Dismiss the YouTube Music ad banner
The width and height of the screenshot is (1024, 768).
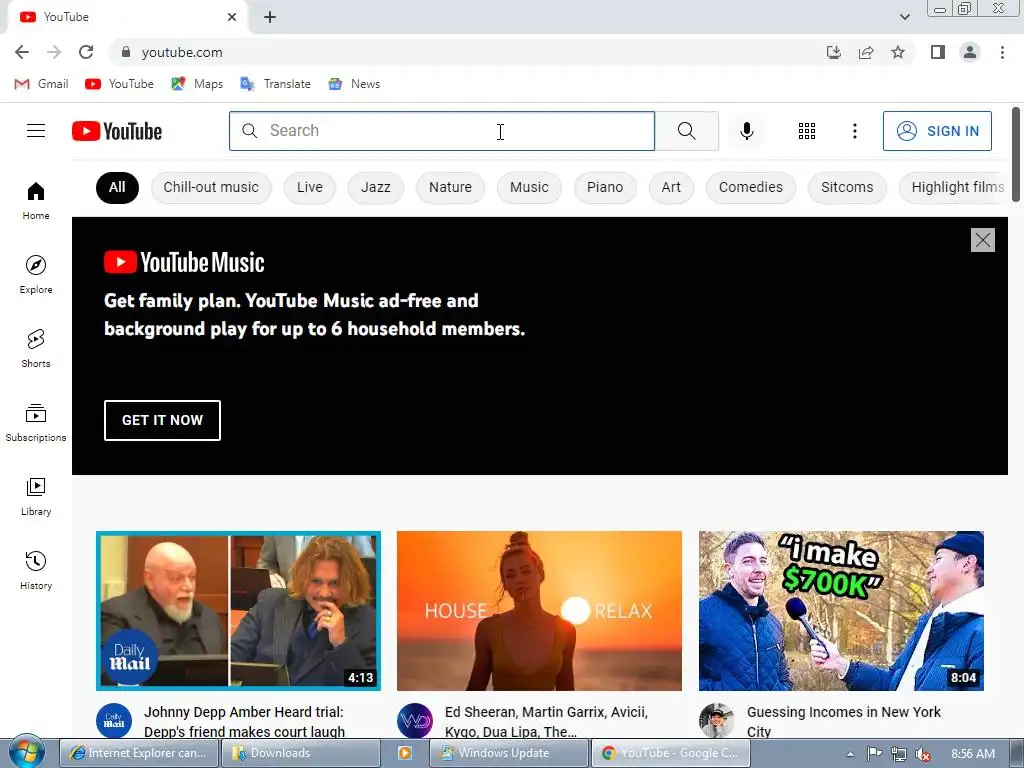982,240
